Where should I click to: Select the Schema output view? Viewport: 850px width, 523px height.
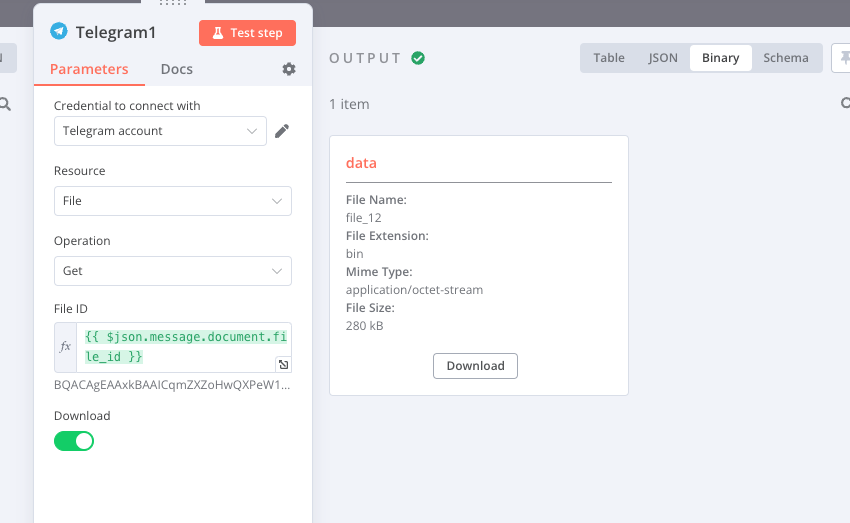click(x=785, y=57)
